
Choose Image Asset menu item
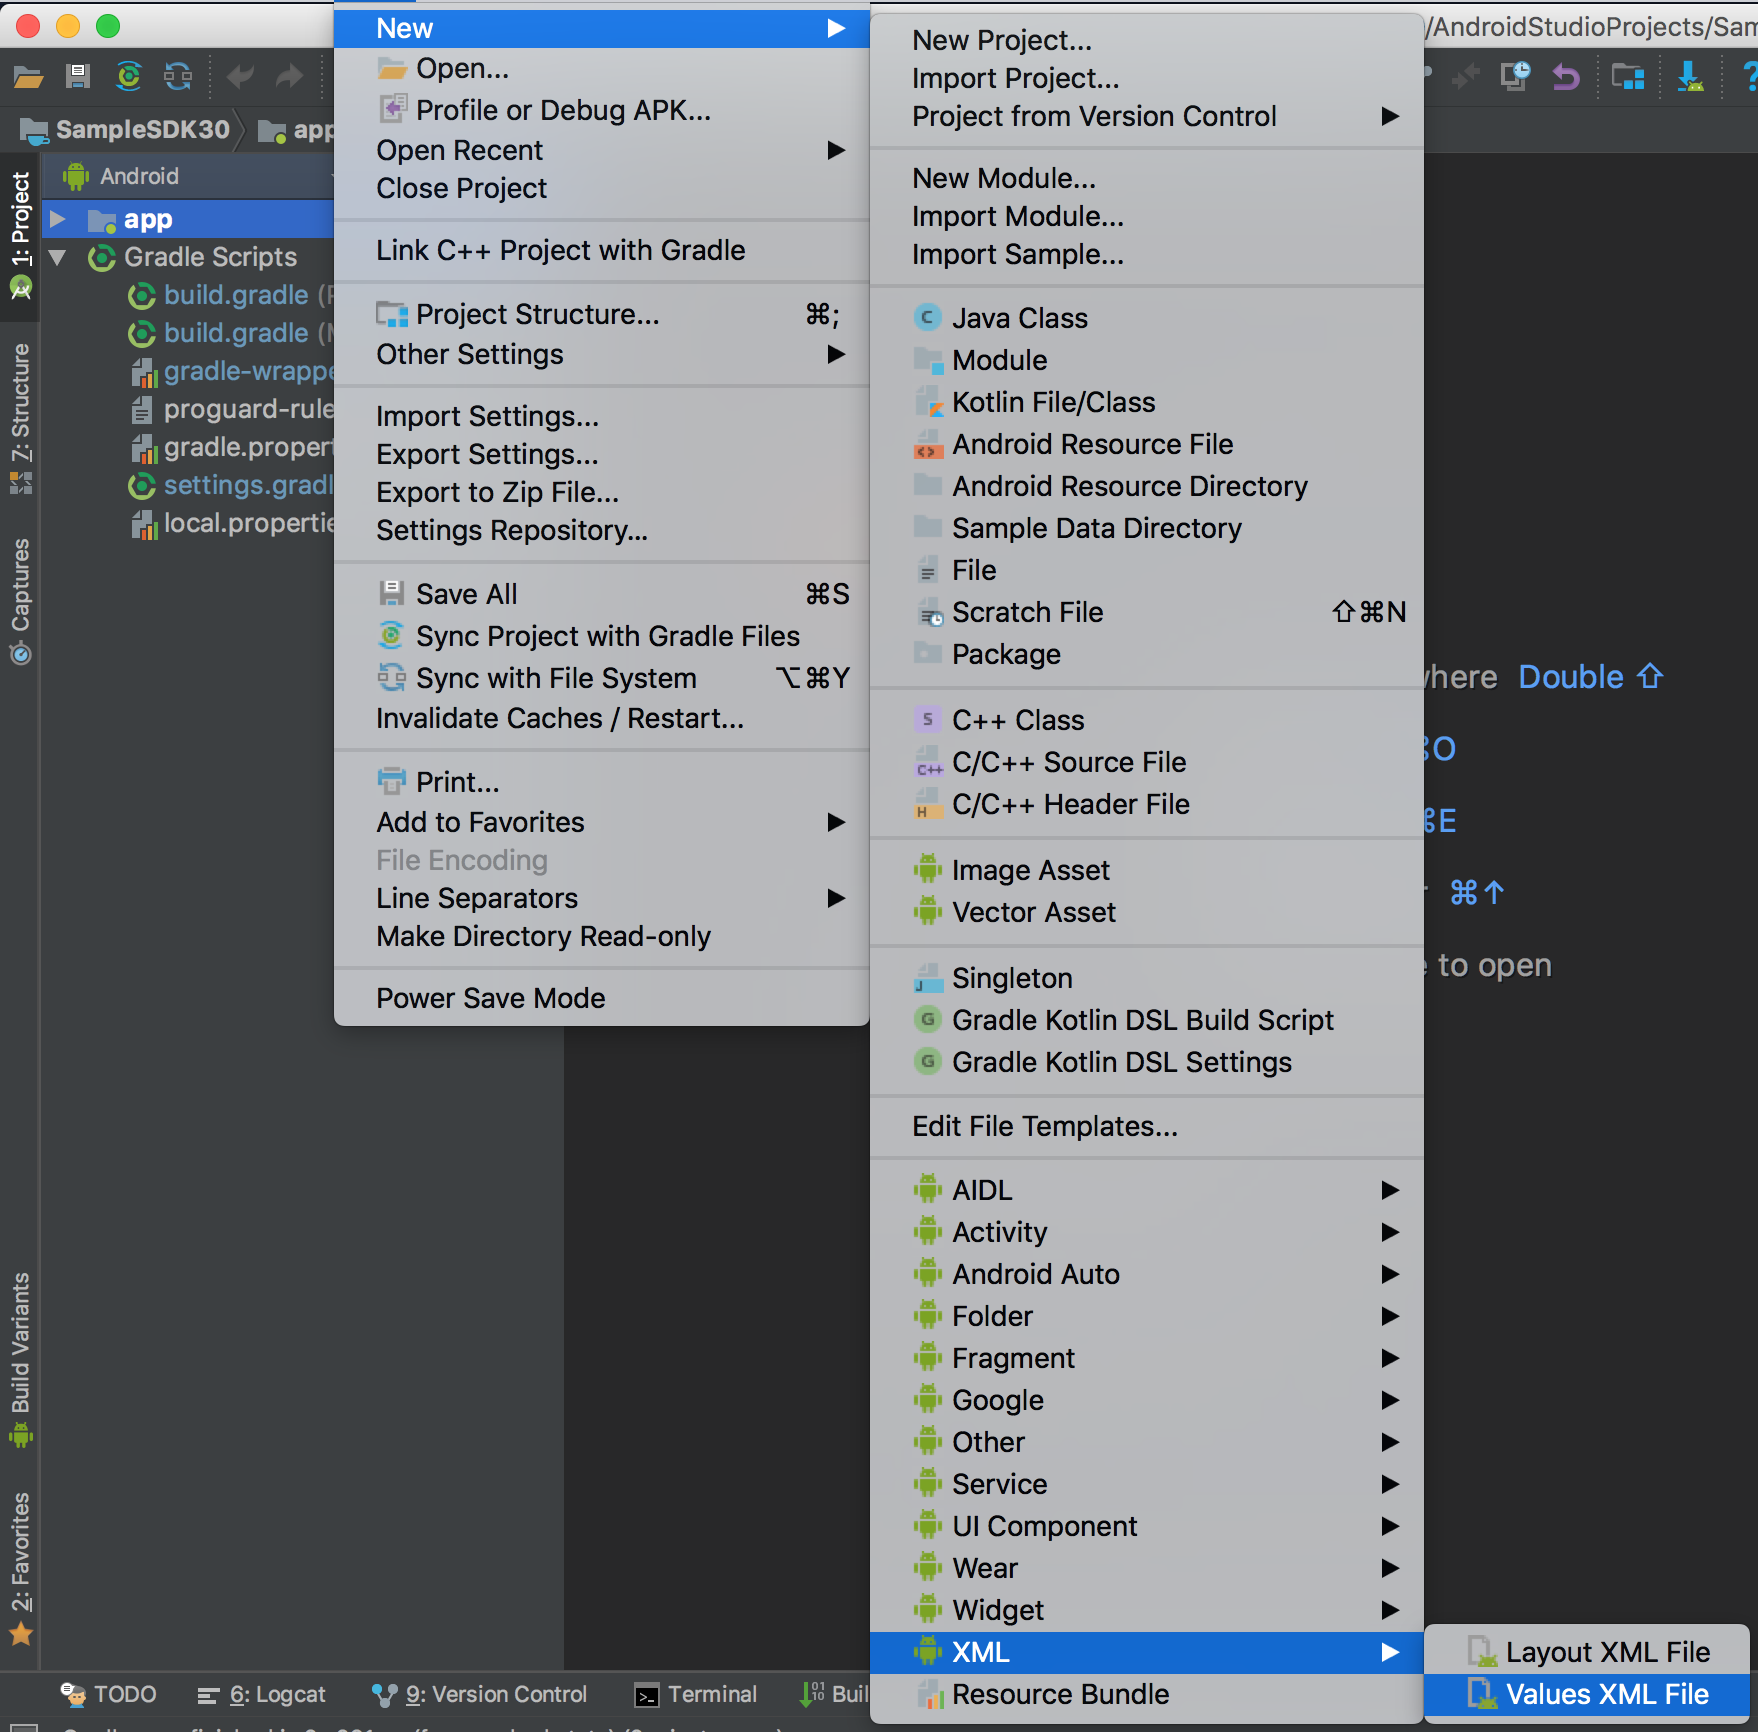point(1147,870)
